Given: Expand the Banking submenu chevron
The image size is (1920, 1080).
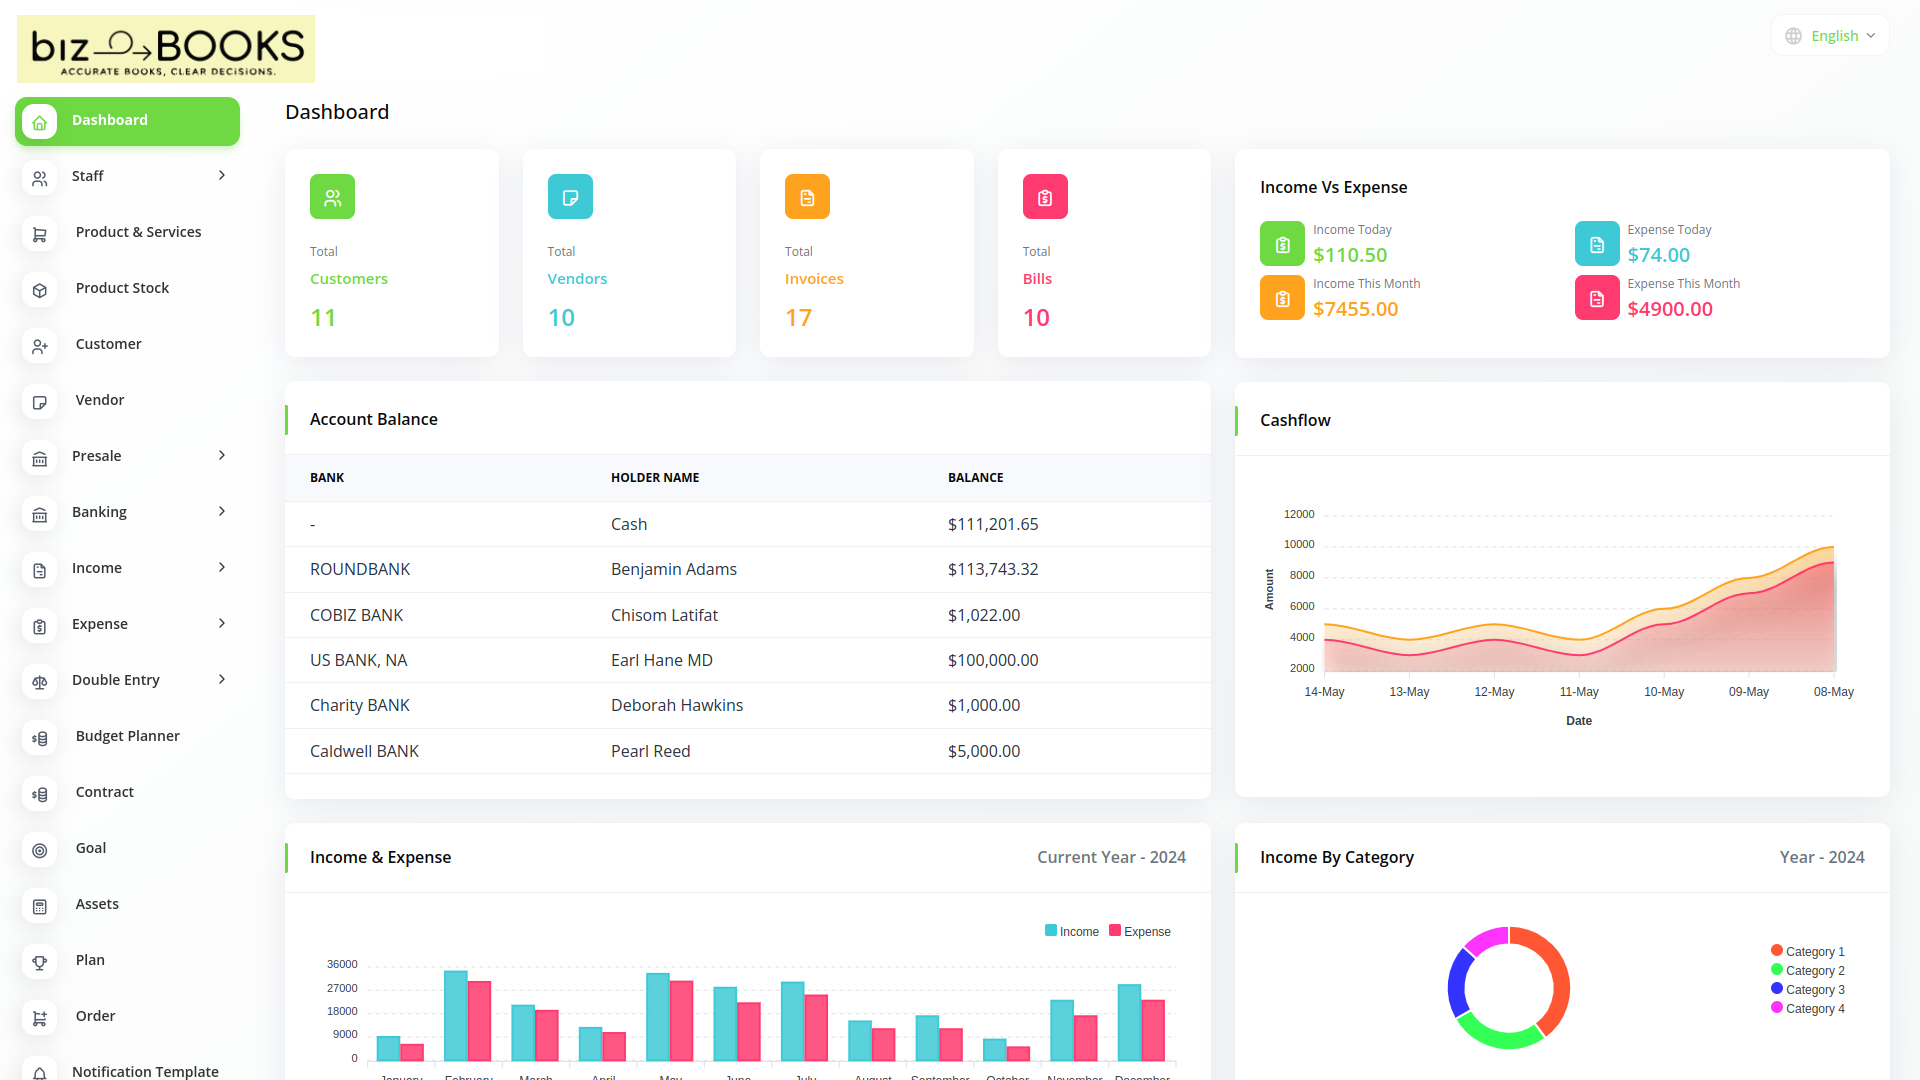Looking at the screenshot, I should (222, 511).
